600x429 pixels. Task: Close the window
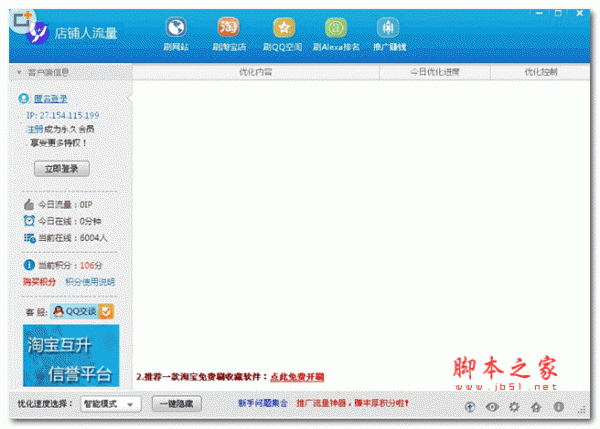(579, 13)
